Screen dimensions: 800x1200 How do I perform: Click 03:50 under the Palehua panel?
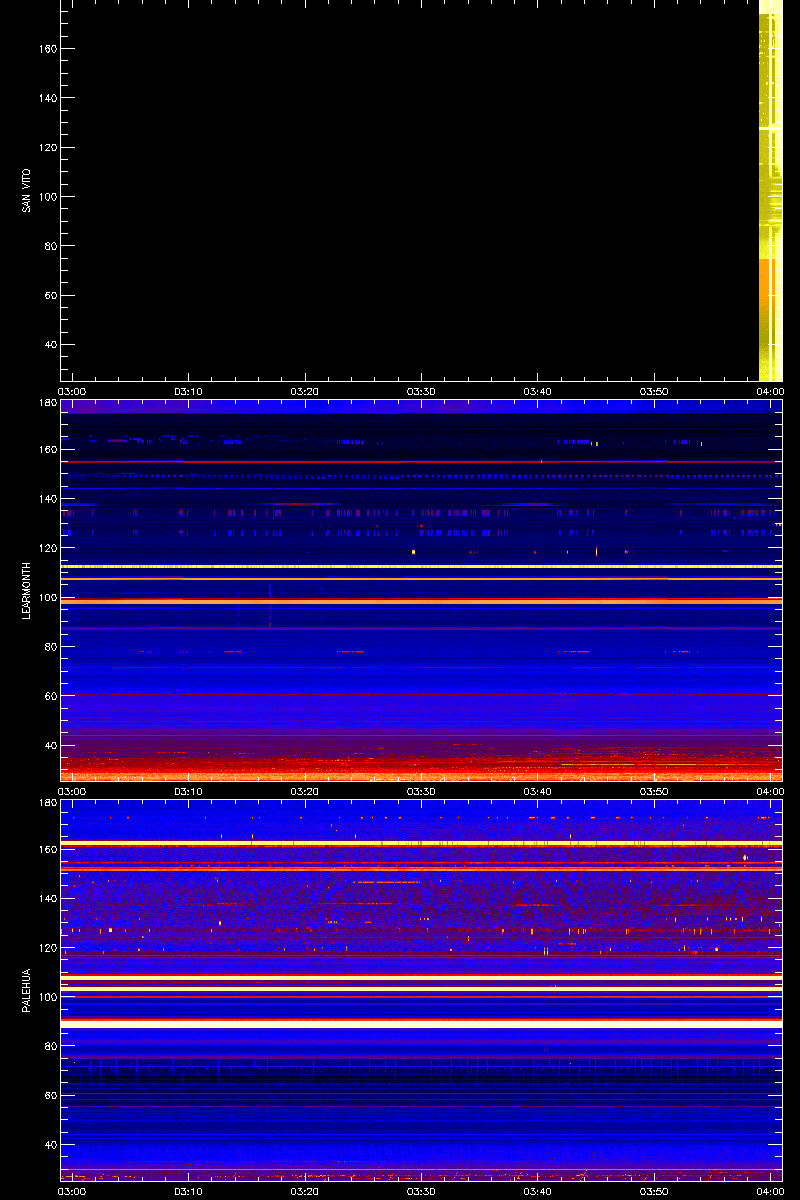654,1191
